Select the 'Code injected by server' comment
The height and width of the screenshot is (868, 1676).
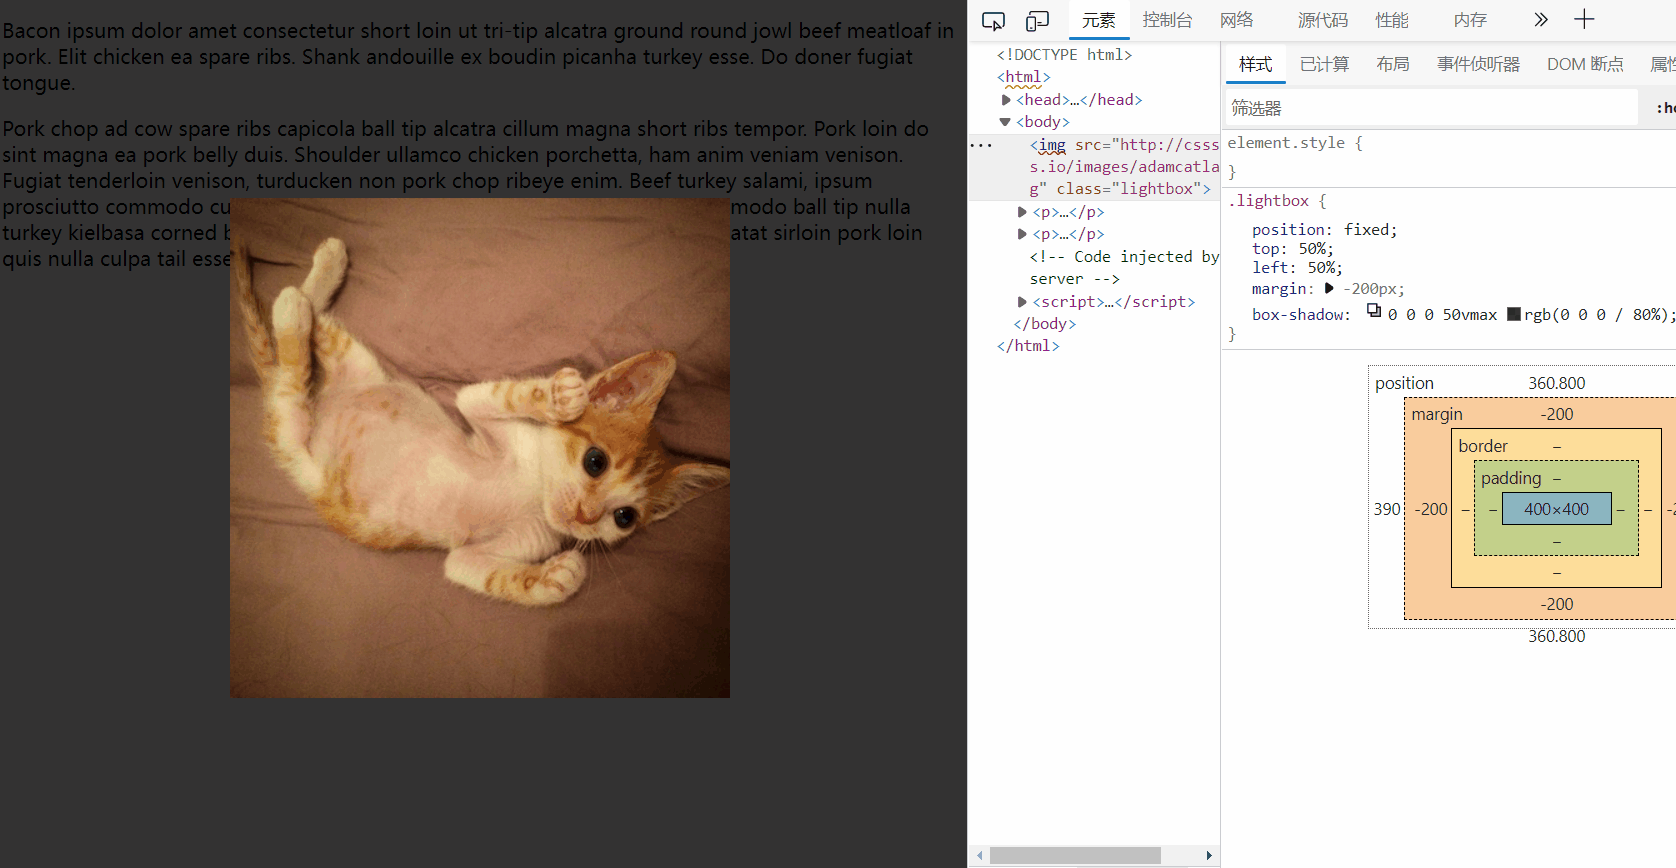point(1124,268)
